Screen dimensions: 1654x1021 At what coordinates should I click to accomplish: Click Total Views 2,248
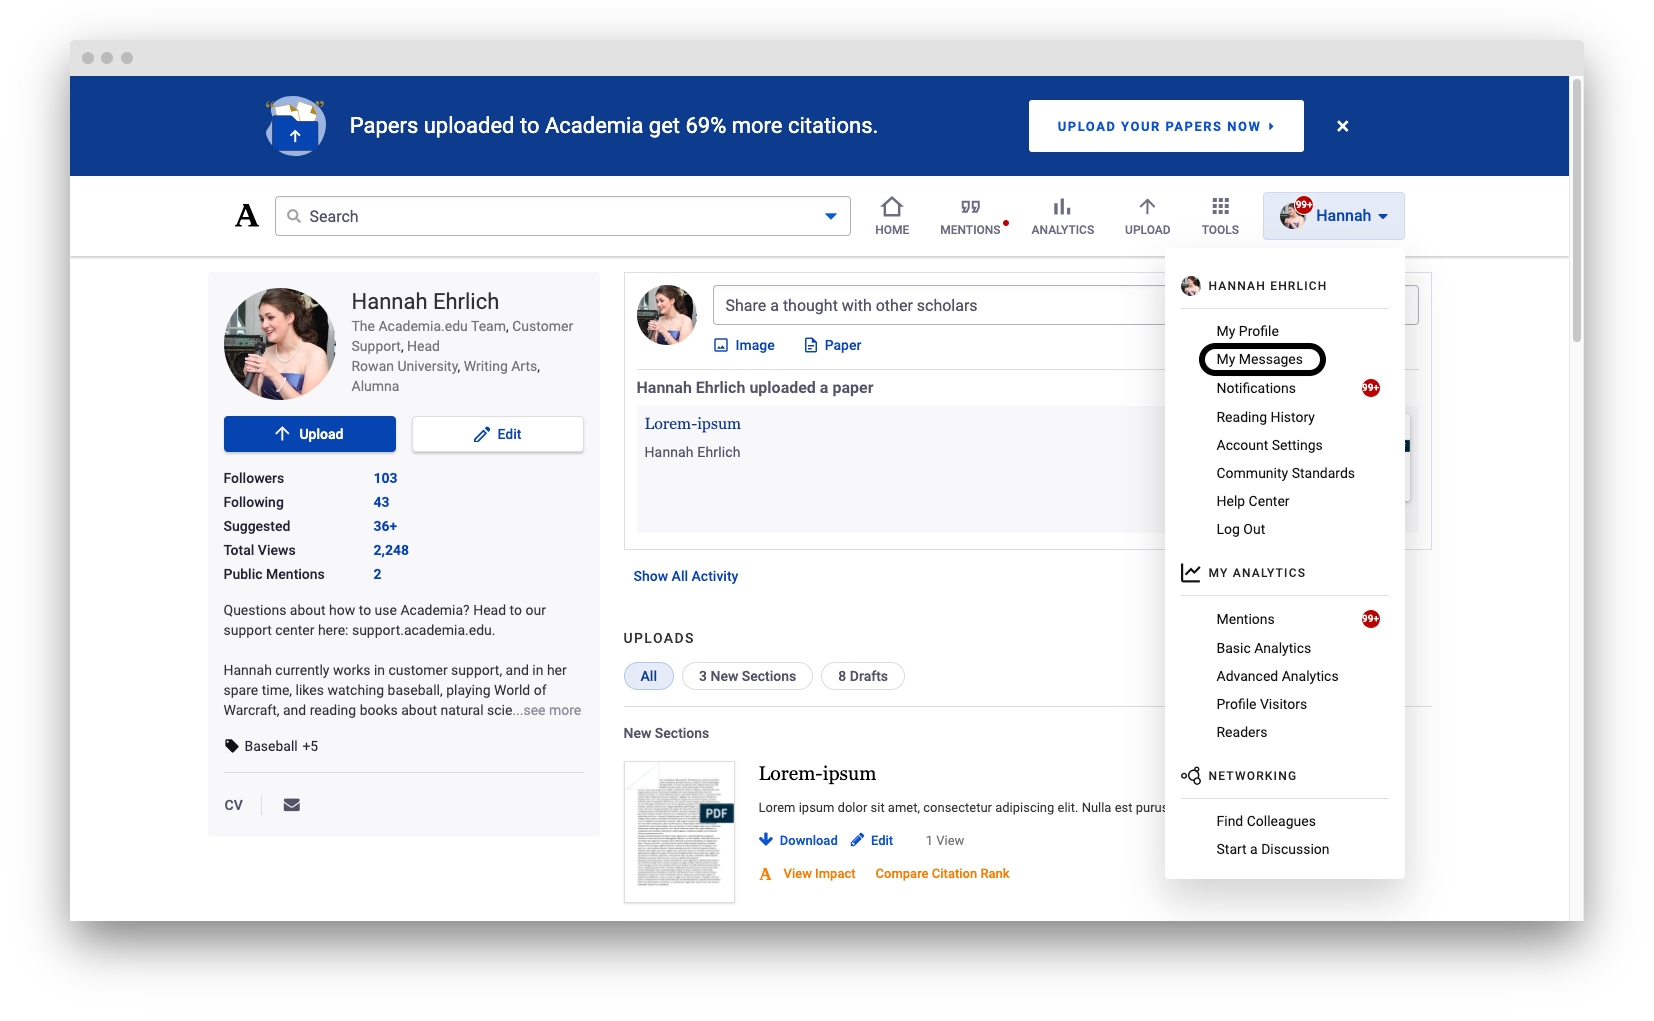click(391, 550)
